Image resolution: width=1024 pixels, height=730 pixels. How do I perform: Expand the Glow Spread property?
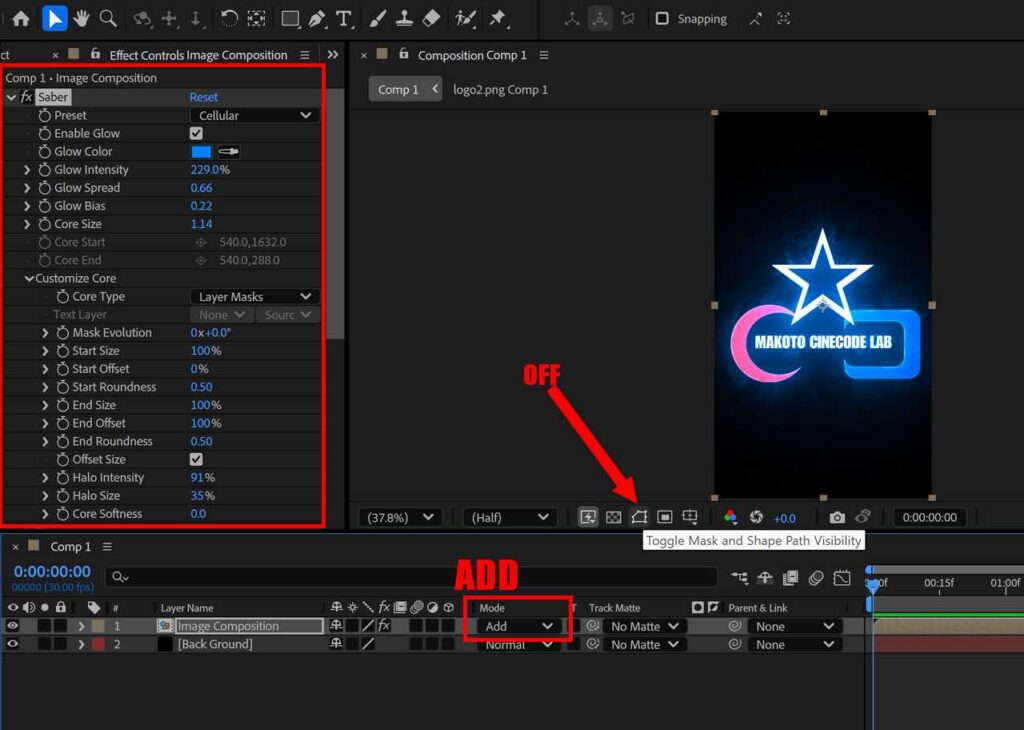click(x=27, y=188)
